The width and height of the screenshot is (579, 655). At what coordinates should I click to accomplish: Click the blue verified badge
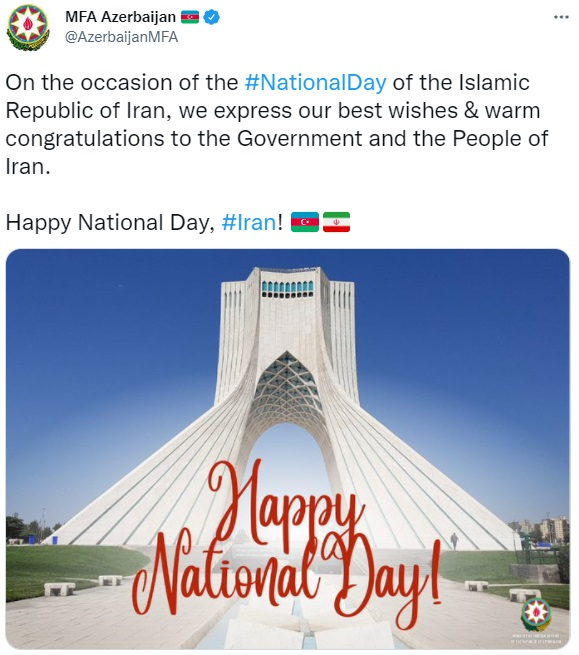(212, 17)
